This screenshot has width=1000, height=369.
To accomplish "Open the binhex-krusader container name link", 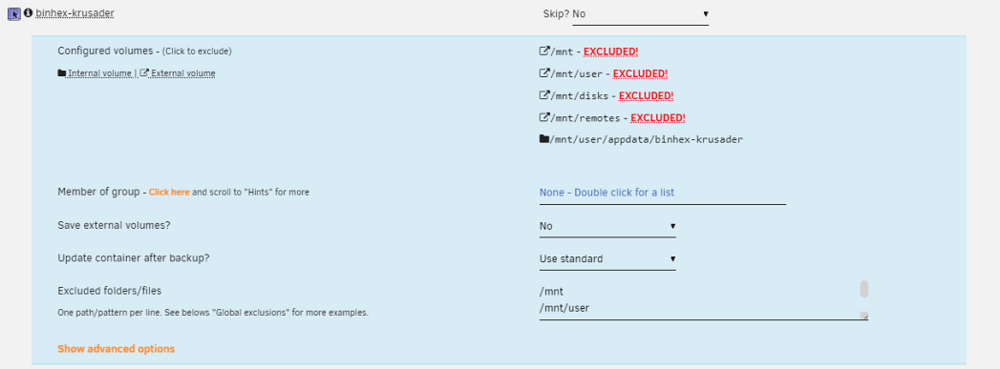I will (x=75, y=13).
